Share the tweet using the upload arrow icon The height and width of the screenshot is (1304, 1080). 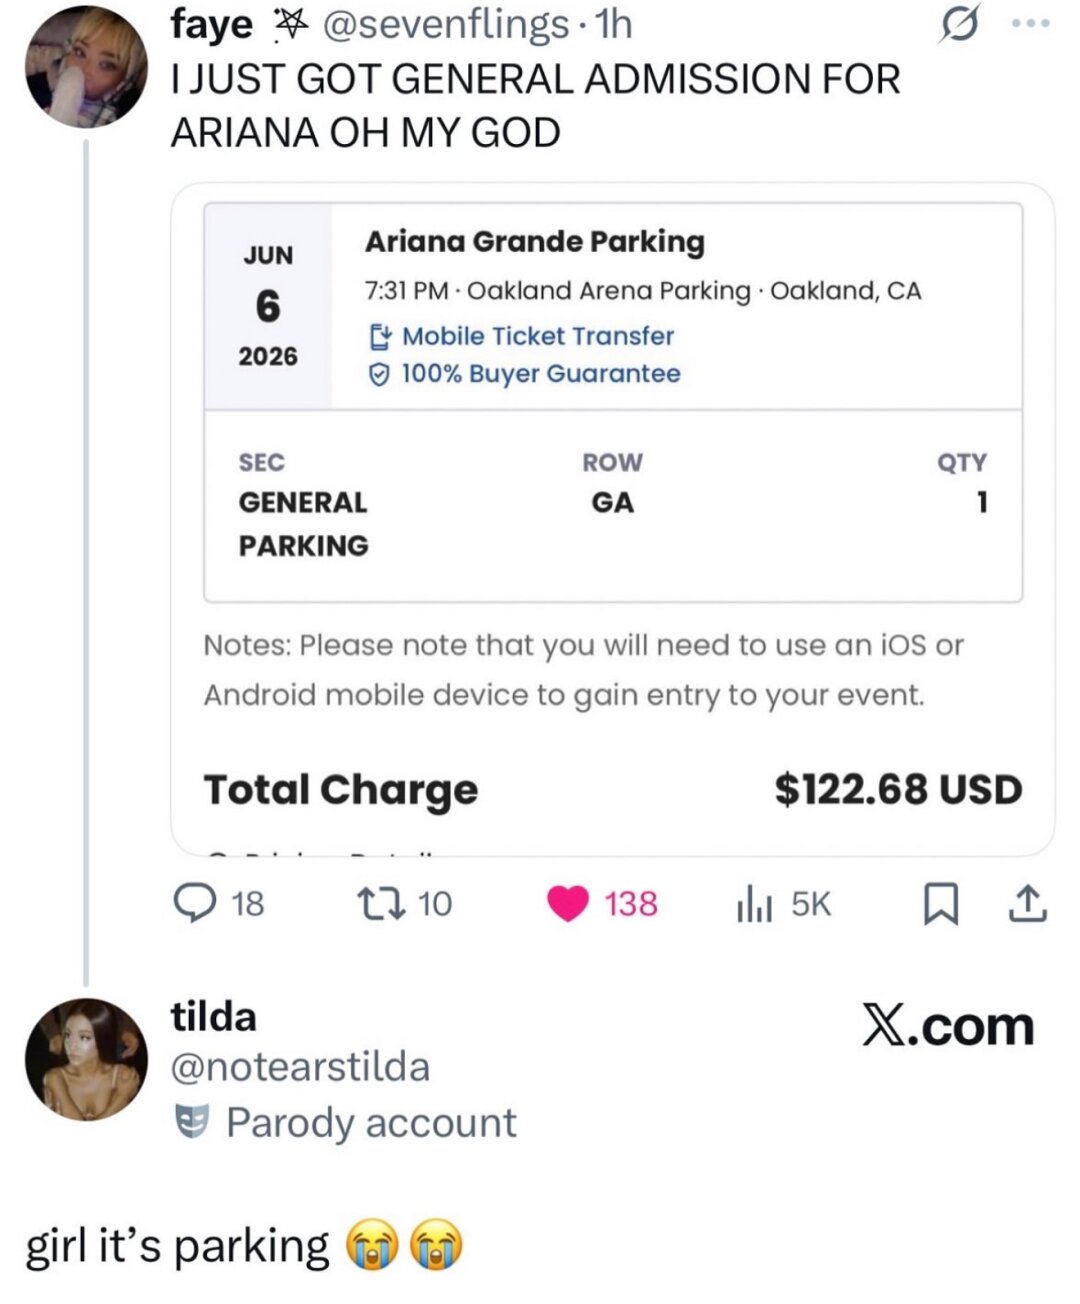[x=1028, y=904]
